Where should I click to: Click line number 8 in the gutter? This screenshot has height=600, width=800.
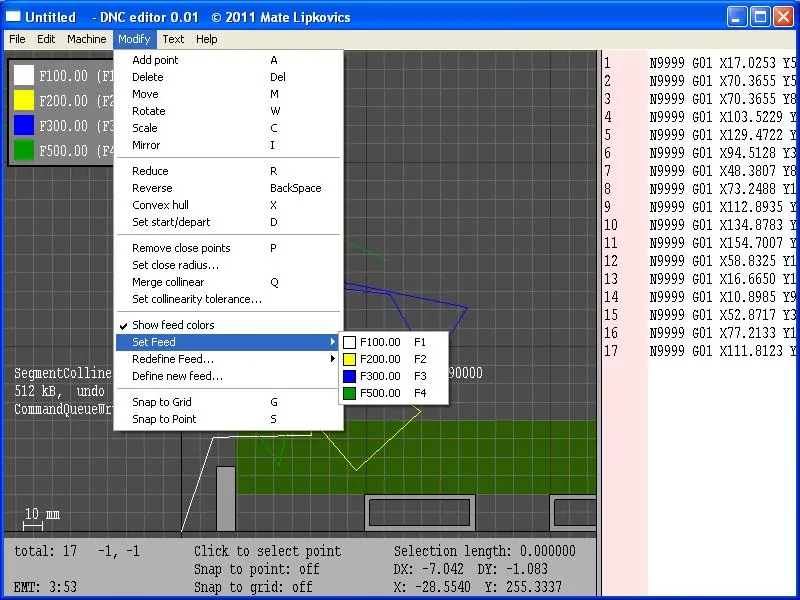607,189
